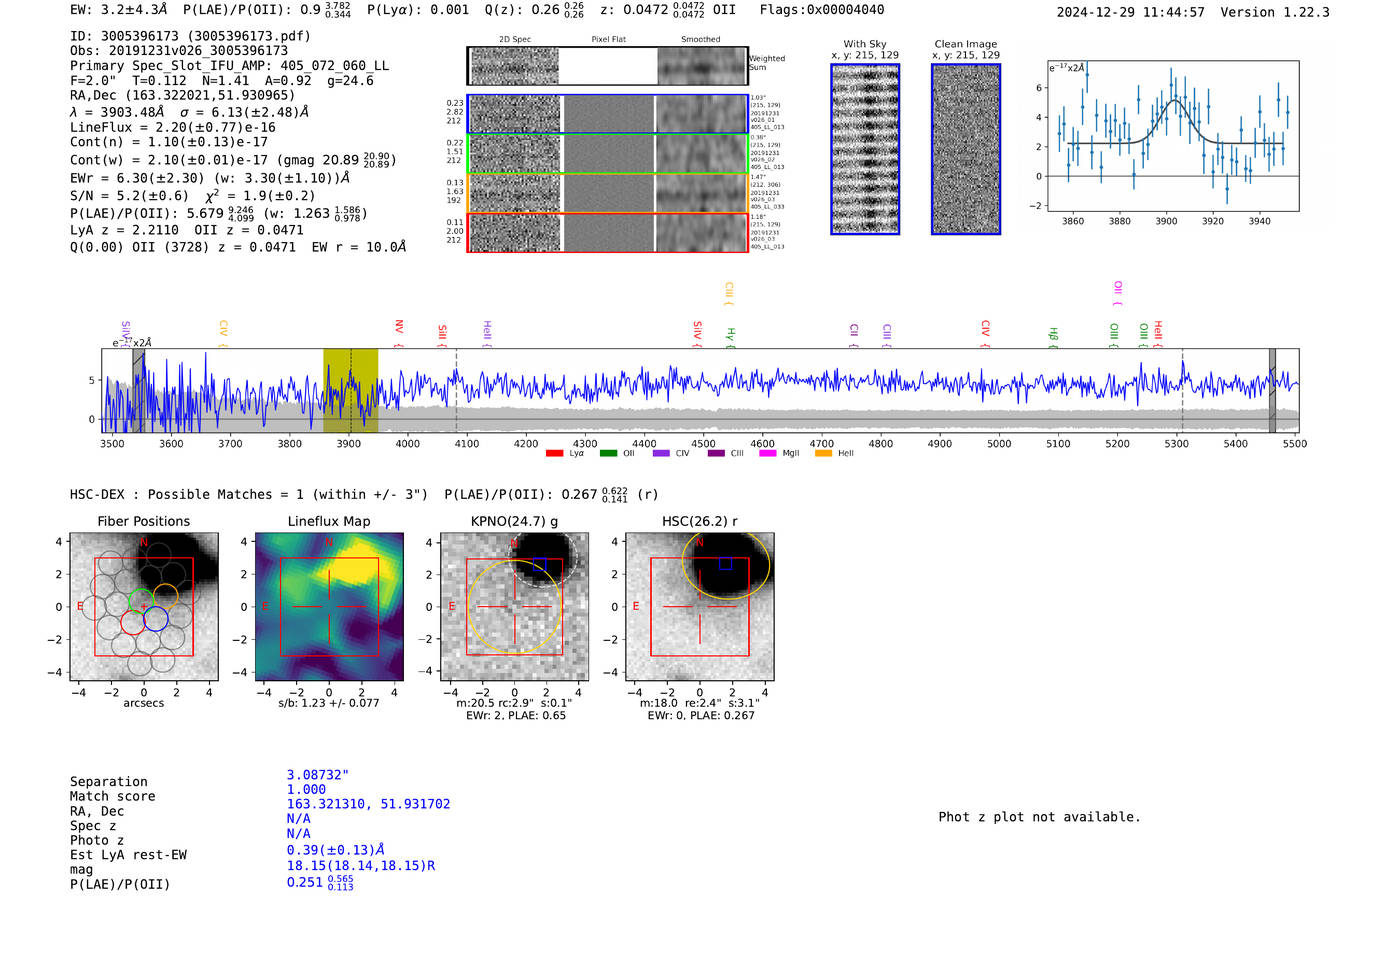Click the coordinates '163.321310, 51.931702'
Viewport: 1400px width, 953px height.
368,804
